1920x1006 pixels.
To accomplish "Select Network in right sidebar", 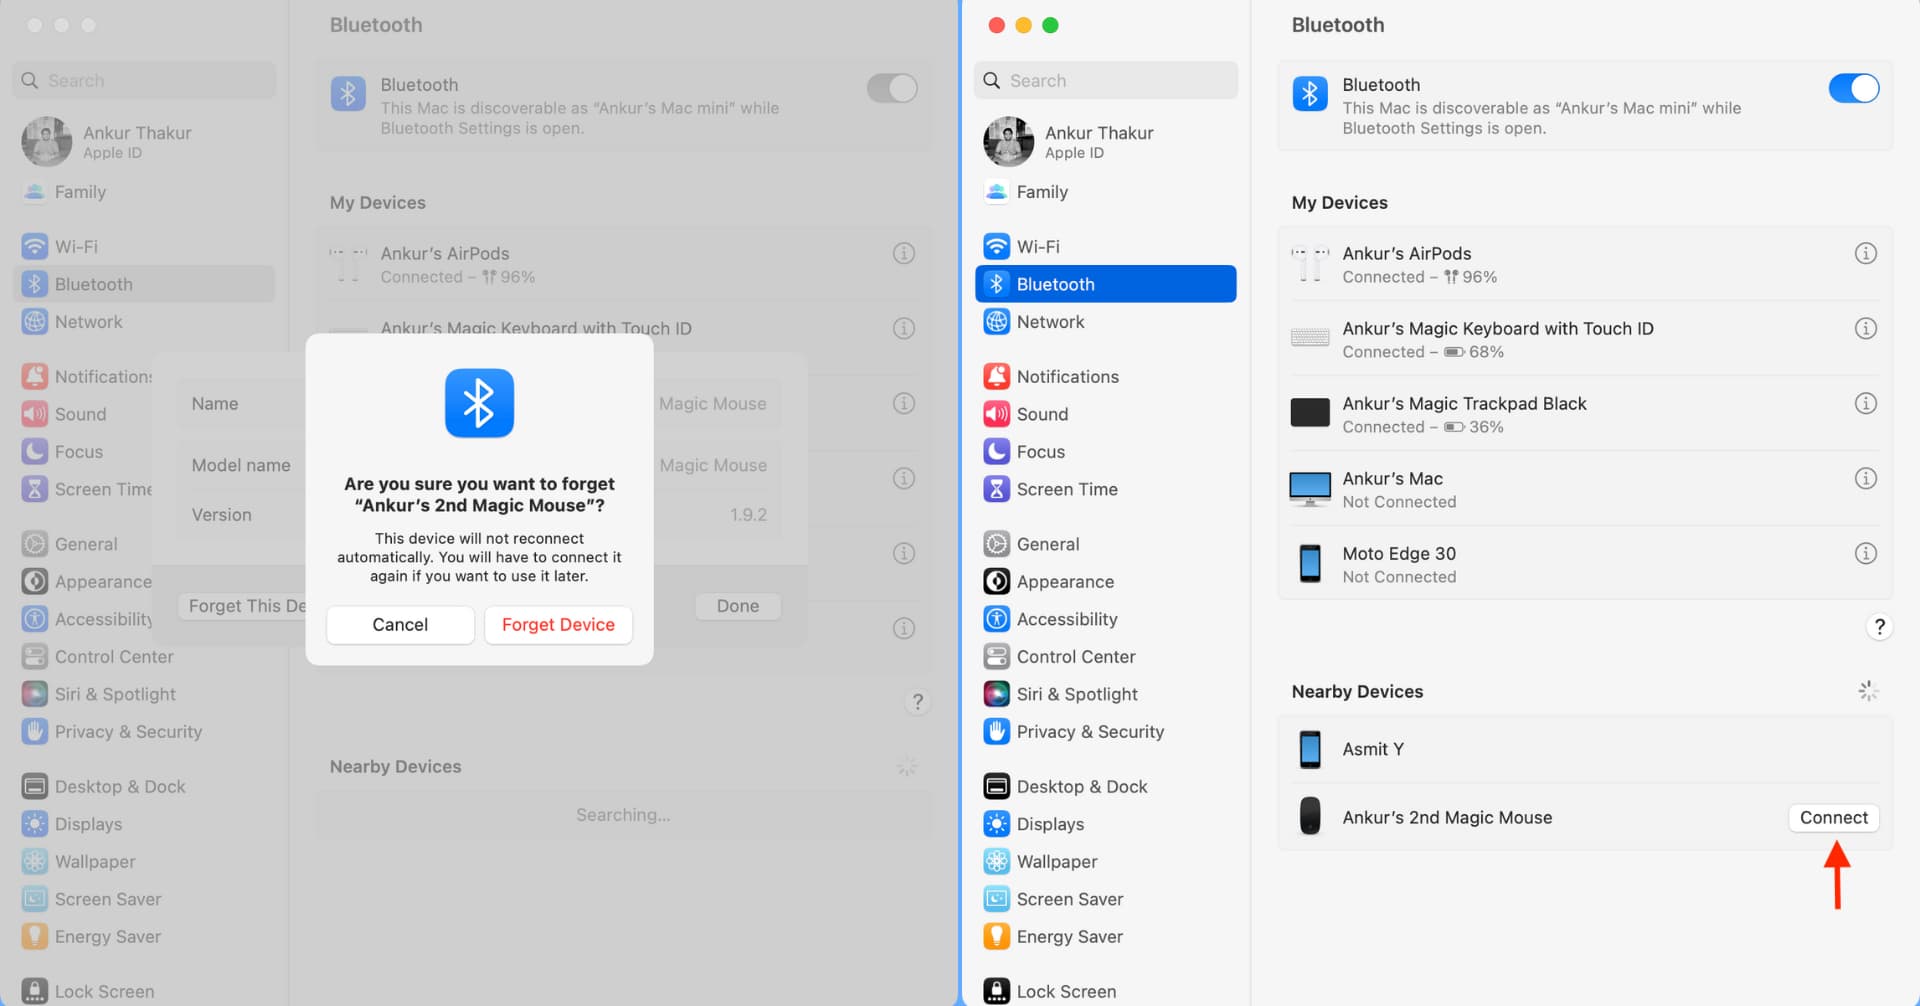I will (x=1105, y=322).
